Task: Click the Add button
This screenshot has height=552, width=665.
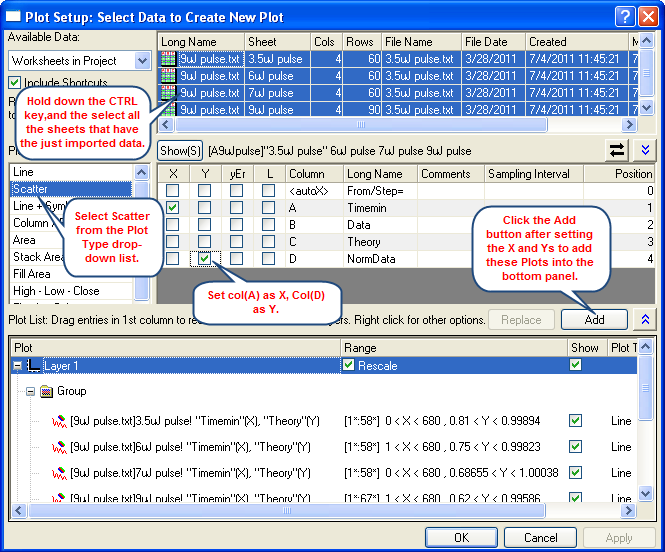Action: coord(594,319)
